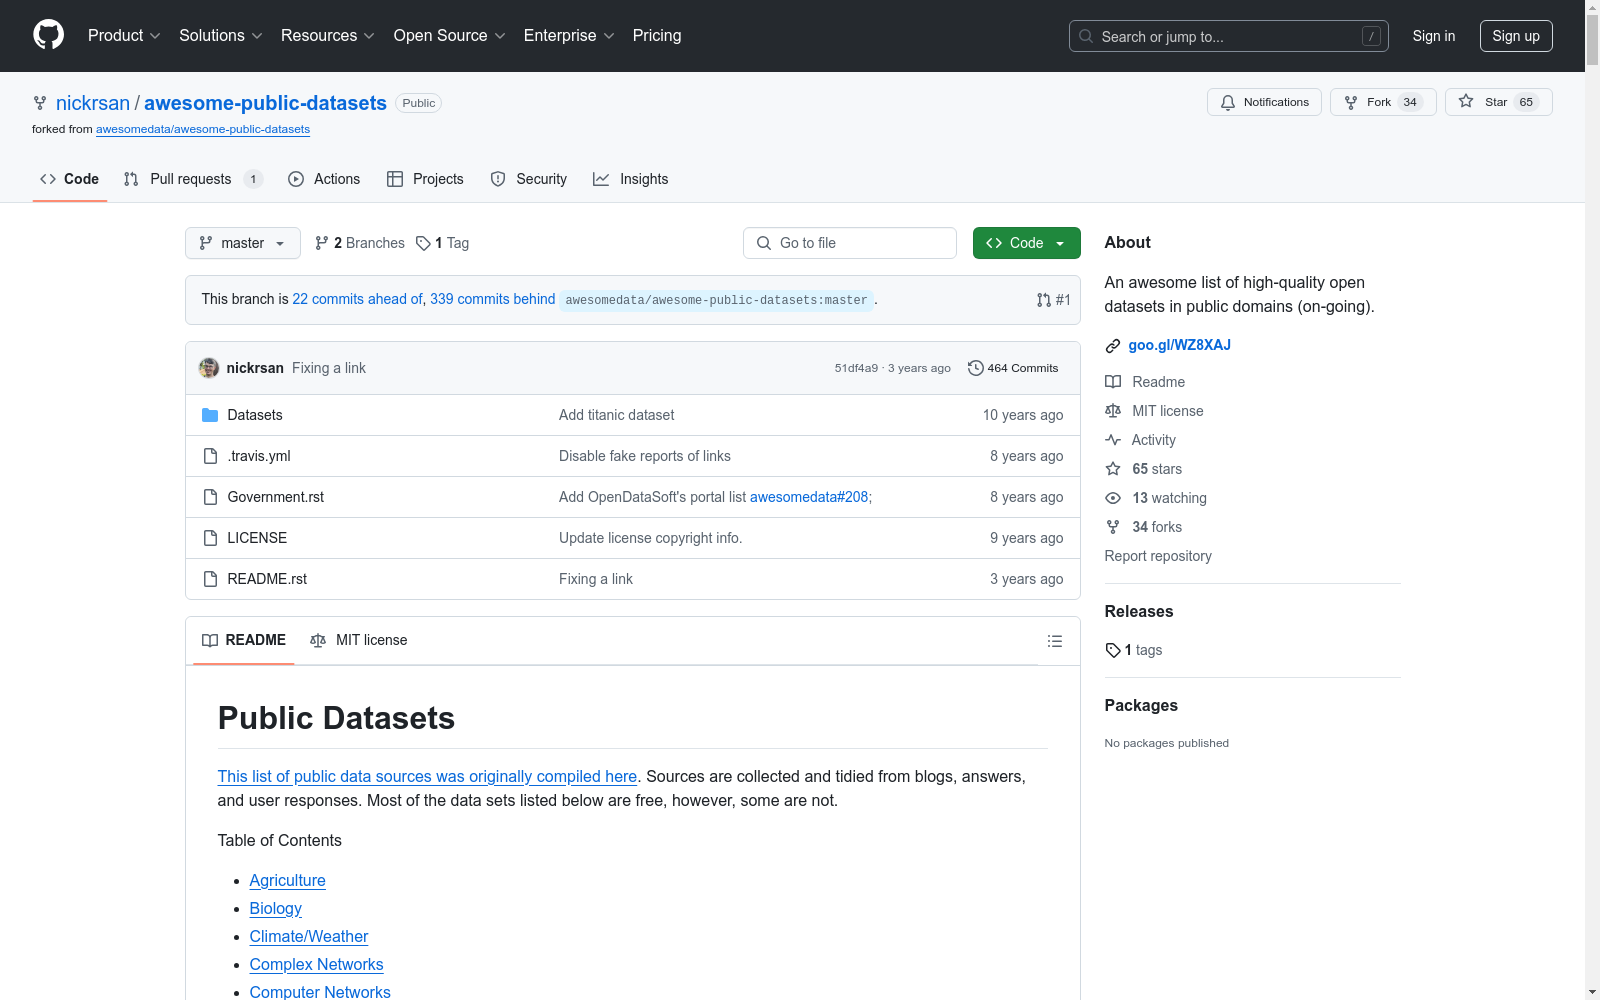
Task: Star this repository
Action: click(x=1498, y=102)
